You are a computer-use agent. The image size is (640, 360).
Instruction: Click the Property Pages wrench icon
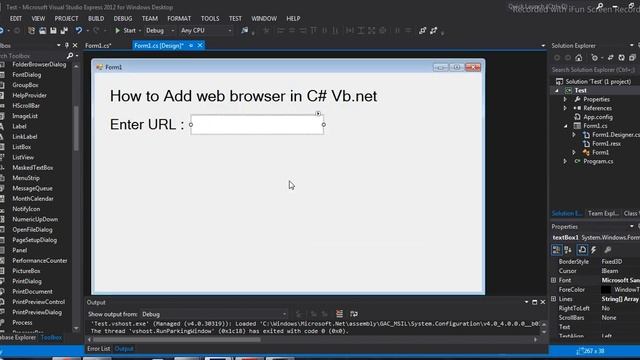point(608,250)
